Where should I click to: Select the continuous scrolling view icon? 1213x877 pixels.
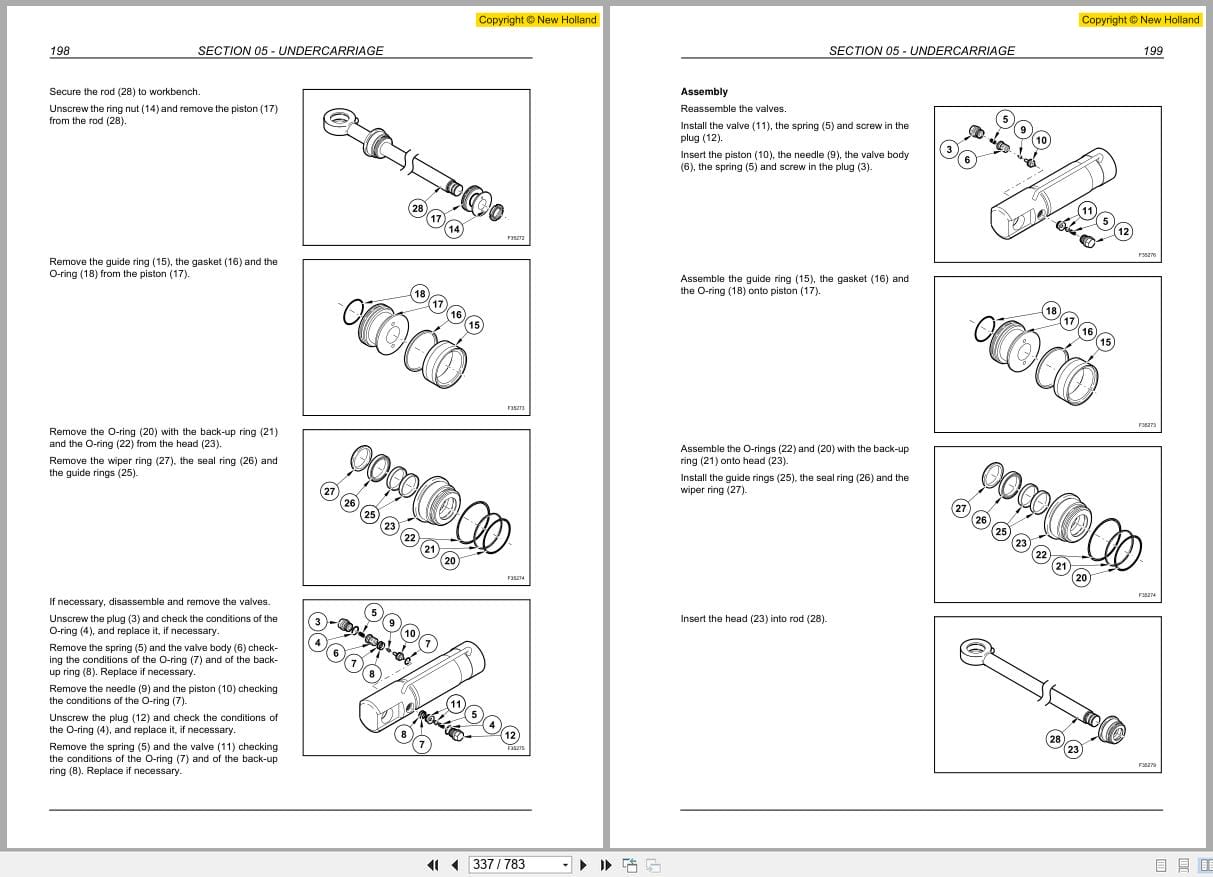click(1183, 865)
